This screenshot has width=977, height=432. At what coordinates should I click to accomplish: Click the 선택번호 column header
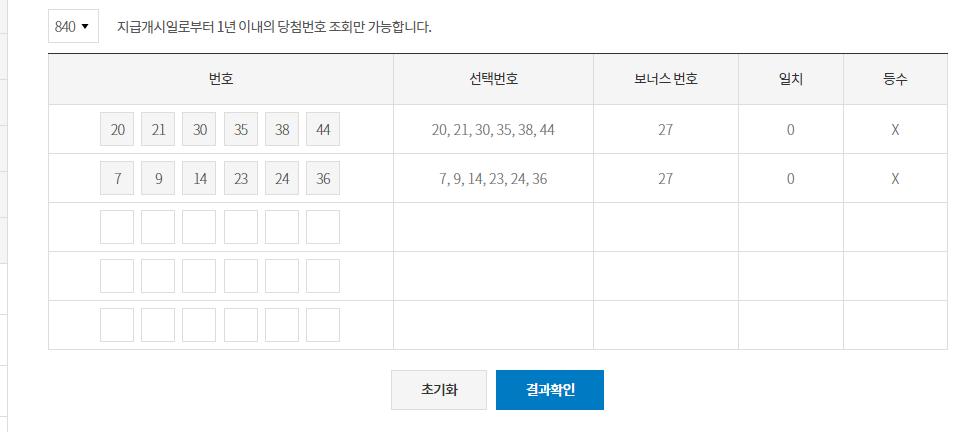point(493,79)
